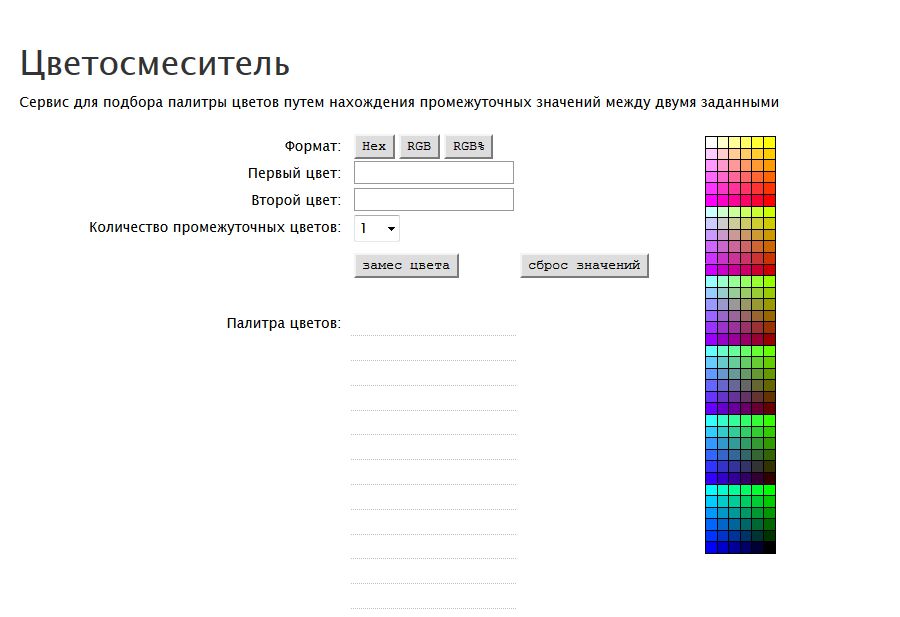Click the Палитра цветов label
The height and width of the screenshot is (617, 900).
pyautogui.click(x=284, y=323)
